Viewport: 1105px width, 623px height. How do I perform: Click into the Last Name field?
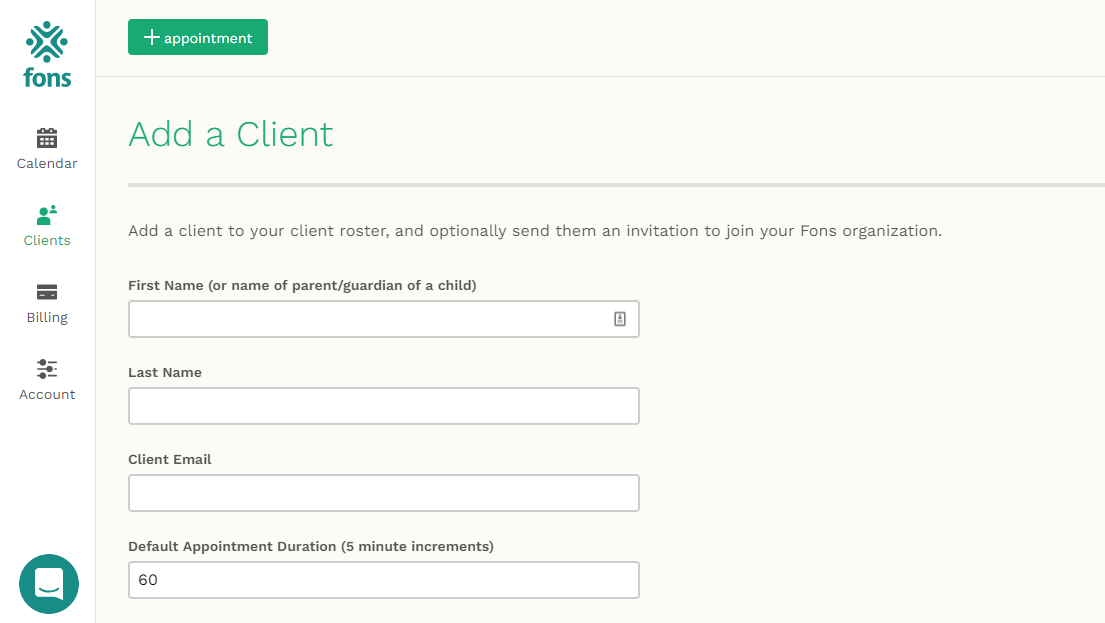click(383, 406)
